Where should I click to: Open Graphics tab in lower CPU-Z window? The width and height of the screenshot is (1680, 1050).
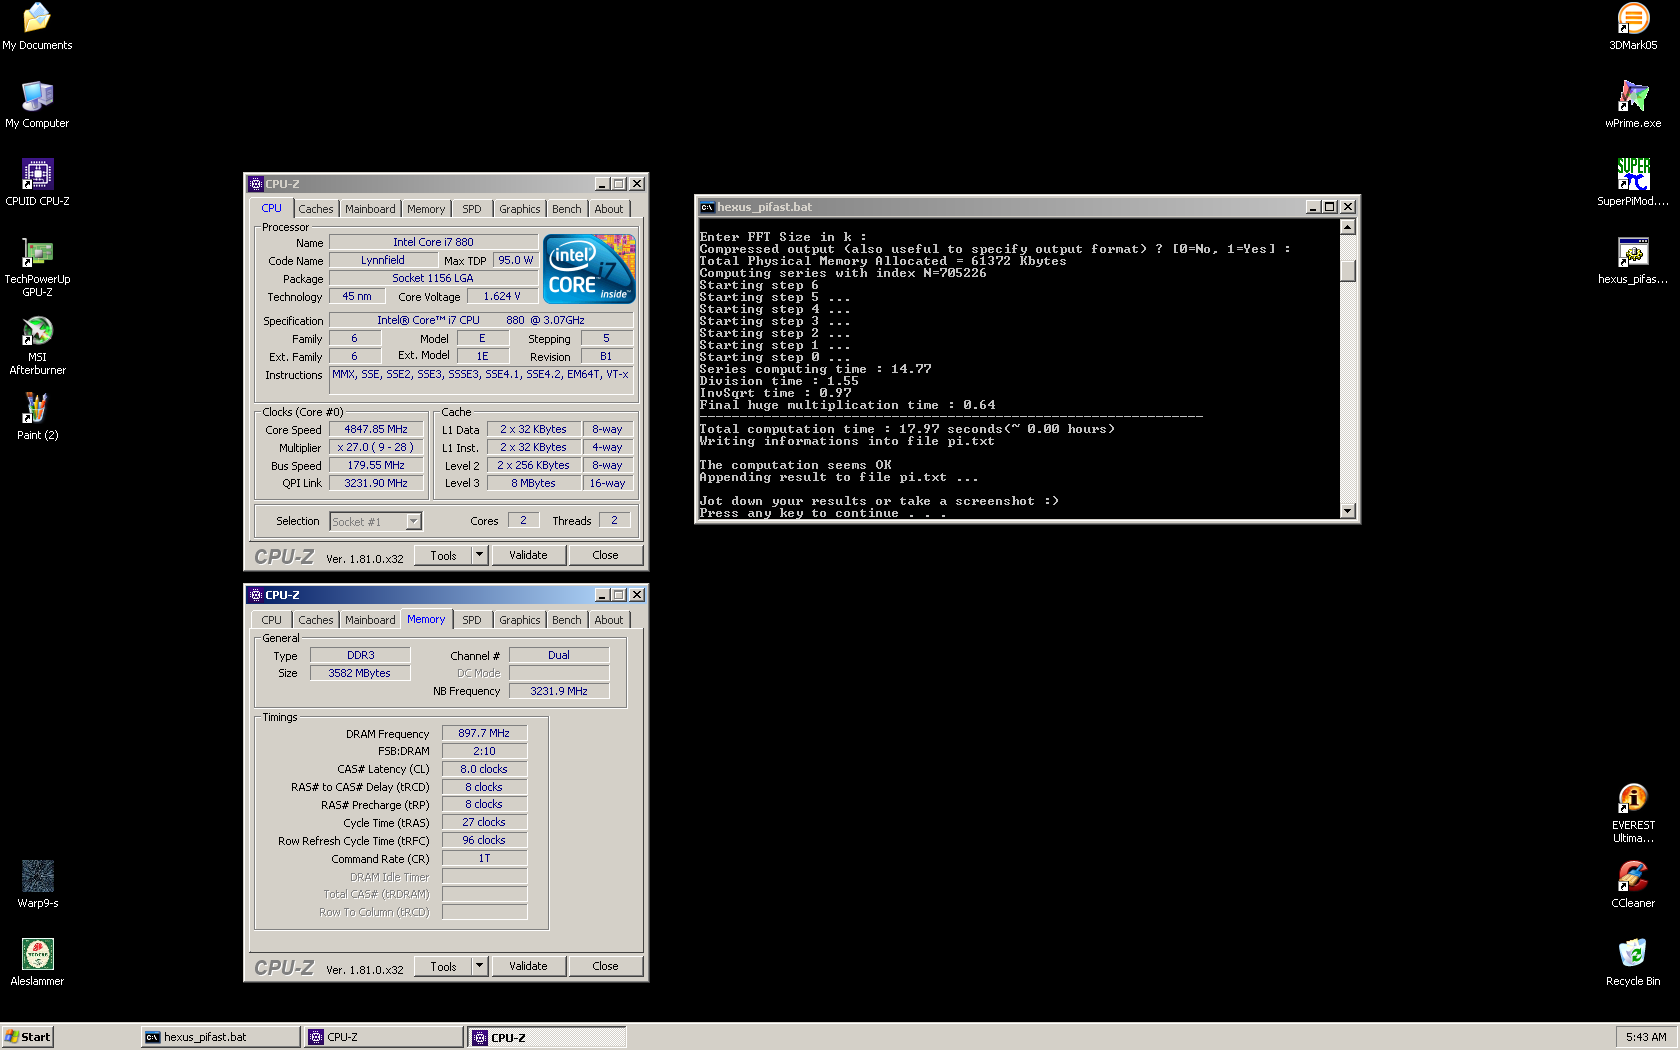pyautogui.click(x=520, y=620)
